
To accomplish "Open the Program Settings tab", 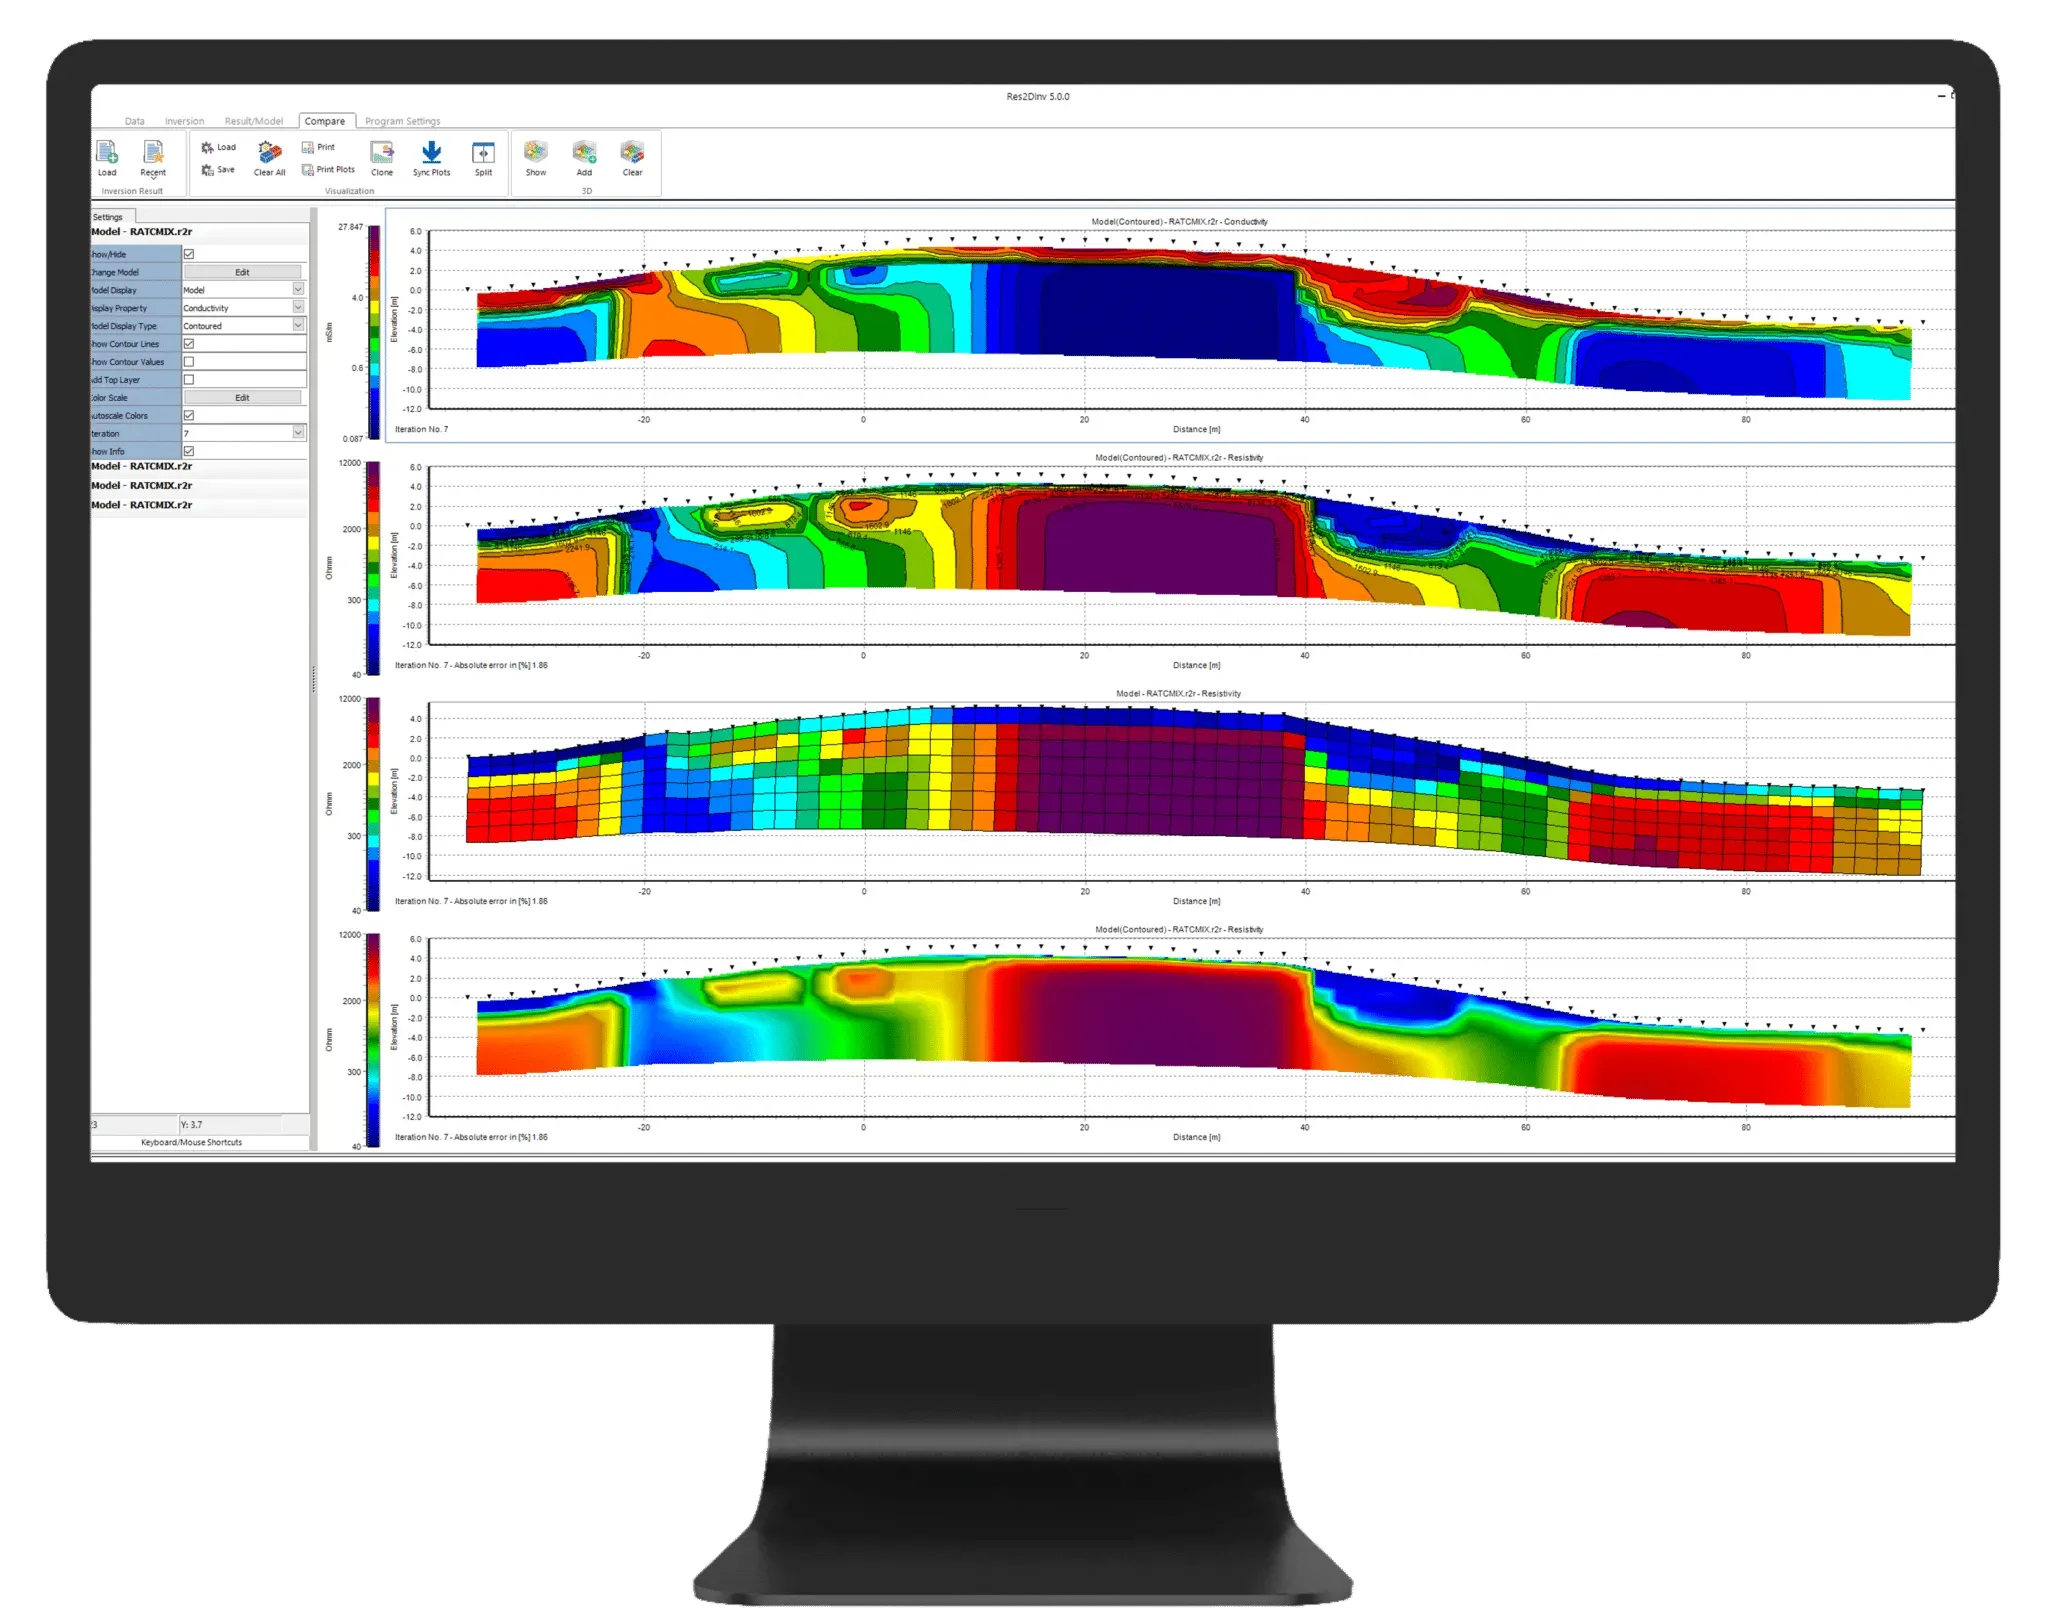I will pos(402,121).
